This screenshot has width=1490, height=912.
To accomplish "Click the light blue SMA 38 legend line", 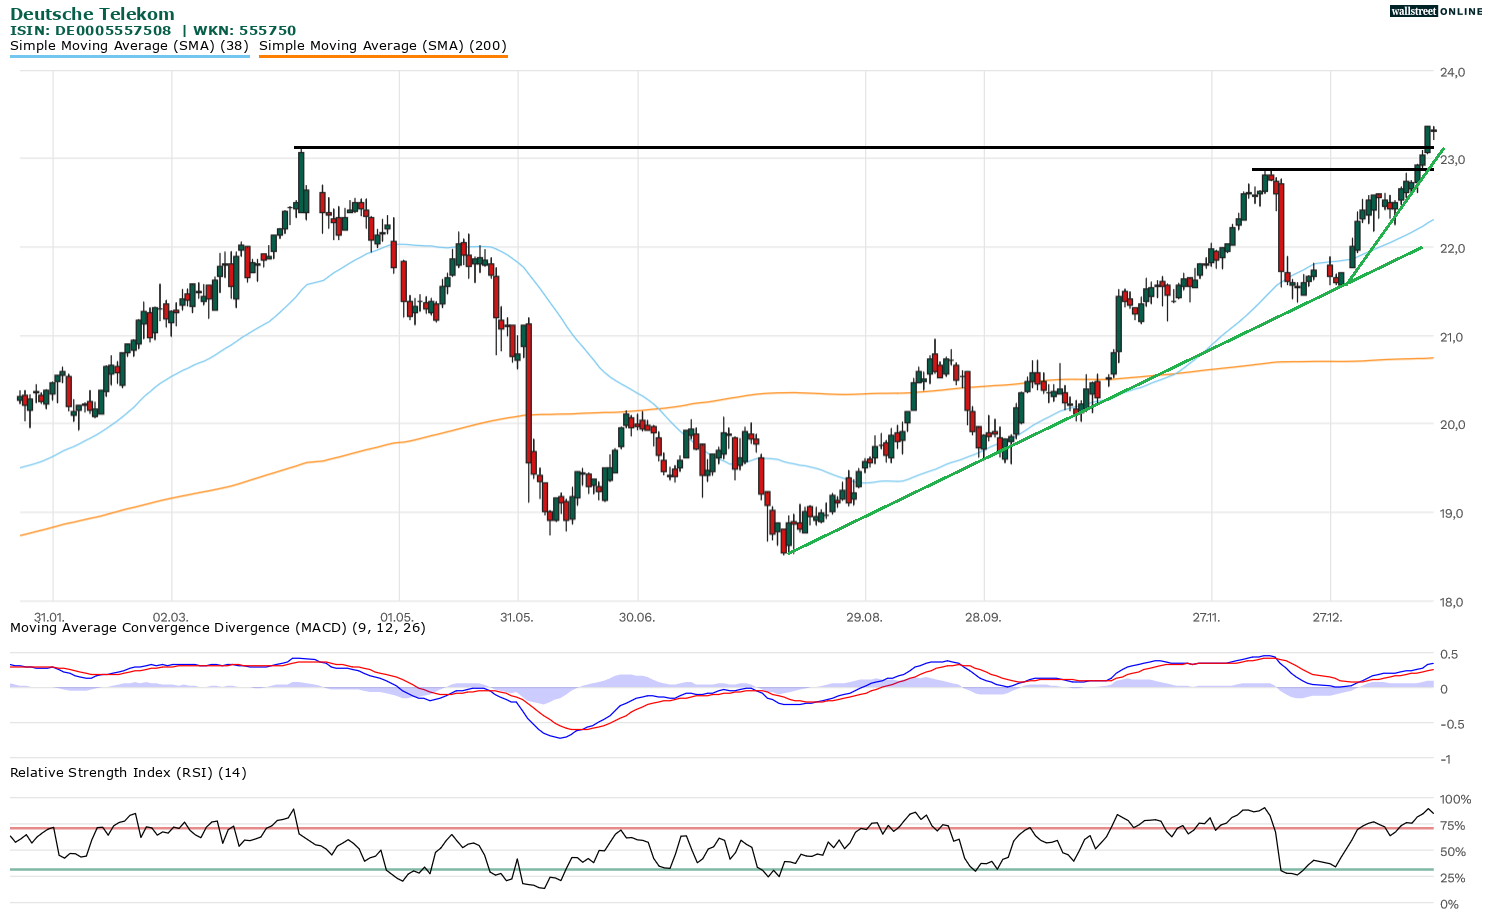I will (129, 56).
